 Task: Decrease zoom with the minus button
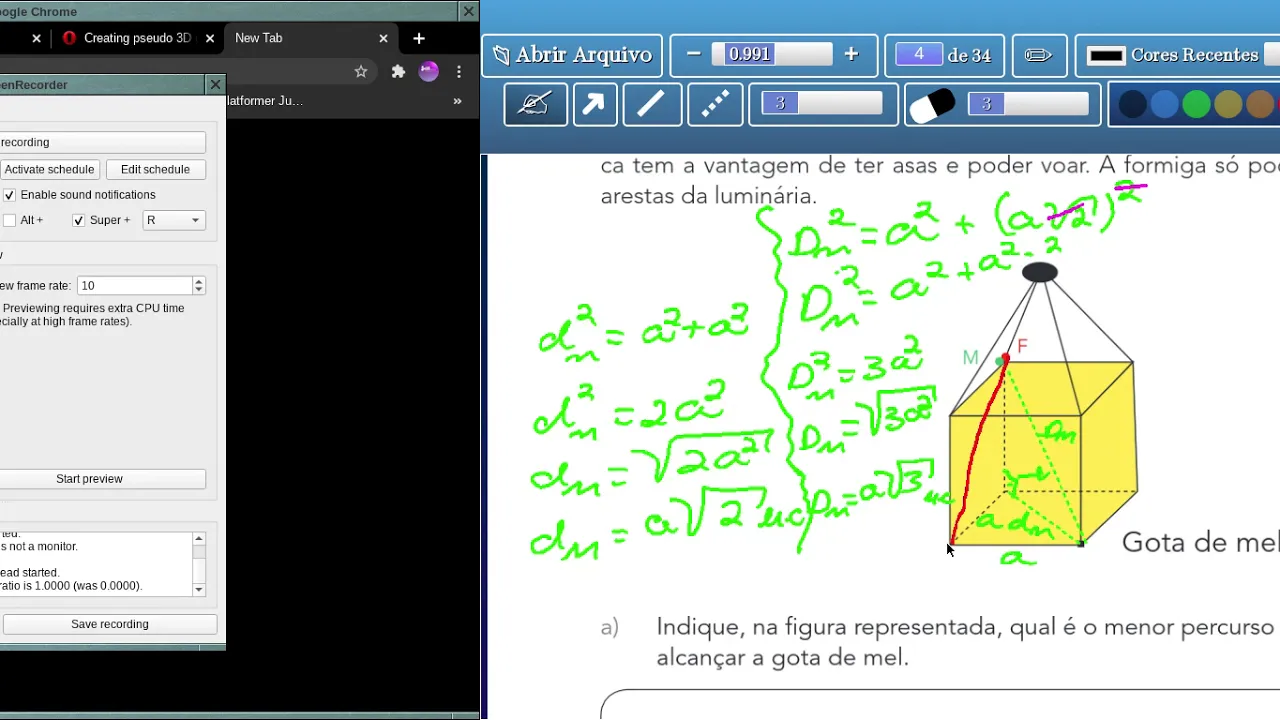tap(693, 55)
